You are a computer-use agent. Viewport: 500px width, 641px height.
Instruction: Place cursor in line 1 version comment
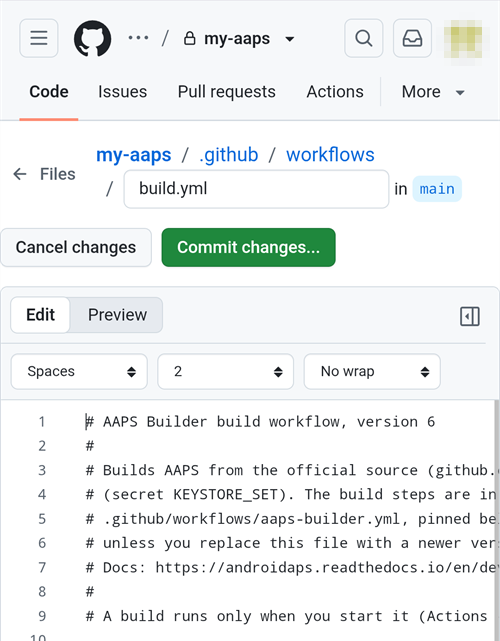[x=260, y=421]
